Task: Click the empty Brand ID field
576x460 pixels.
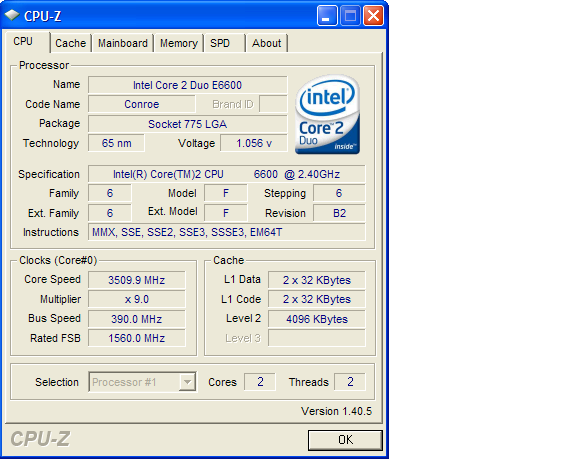Action: coord(273,104)
